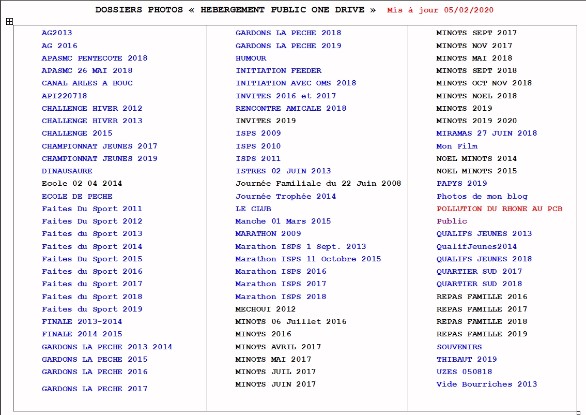Open the ECOLE DE PECHE link
This screenshot has width=586, height=415.
pyautogui.click(x=77, y=196)
